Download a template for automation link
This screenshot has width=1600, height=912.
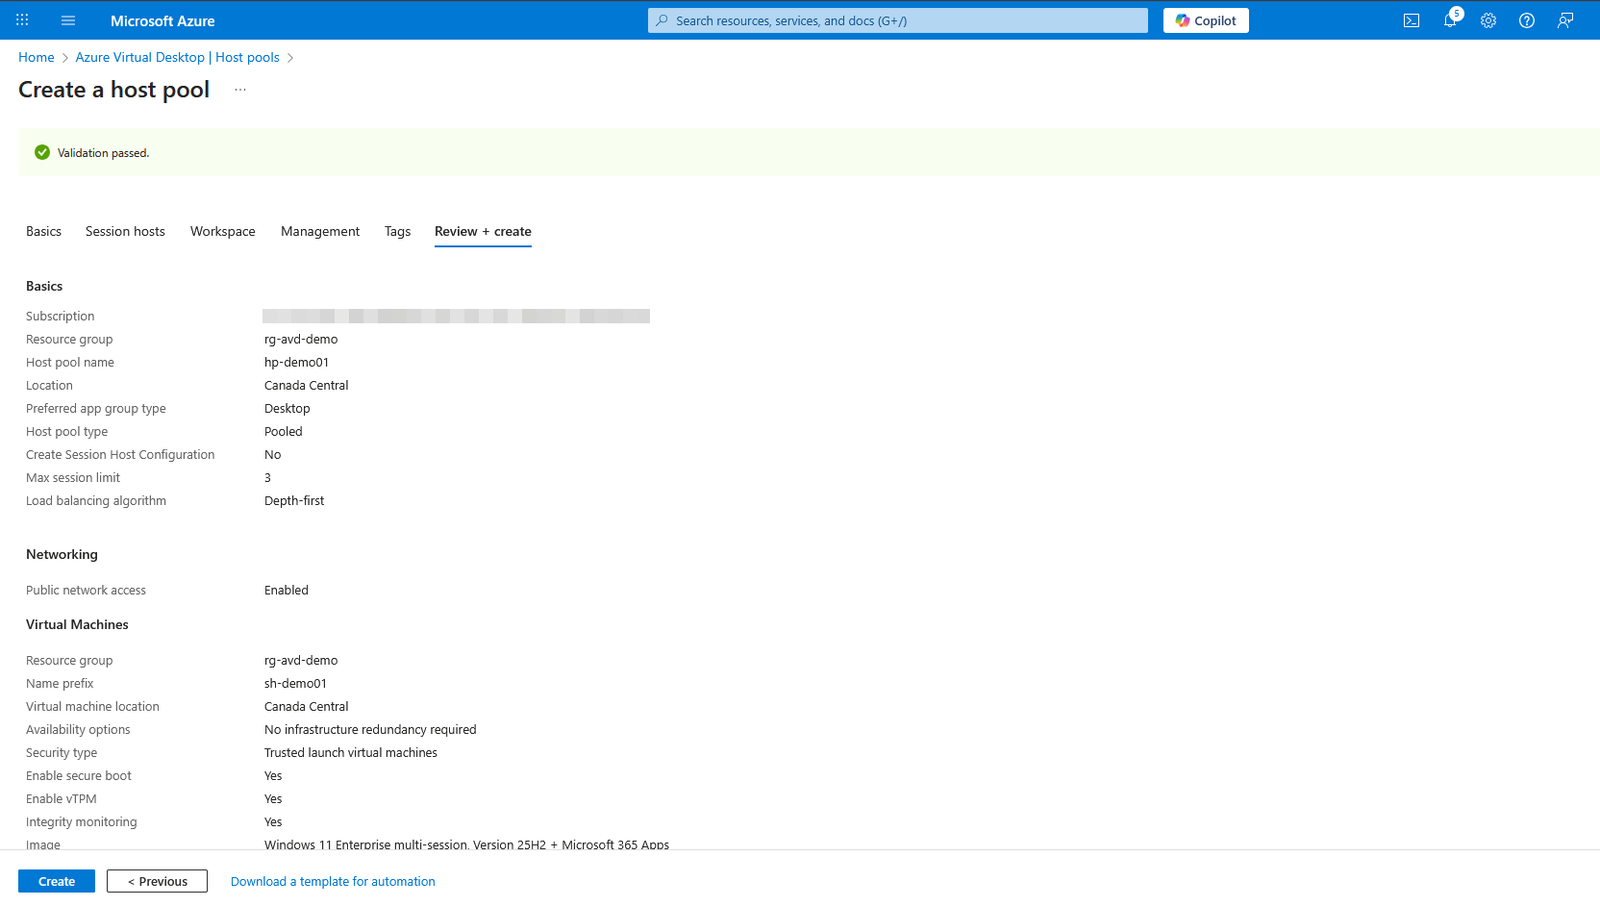[333, 881]
